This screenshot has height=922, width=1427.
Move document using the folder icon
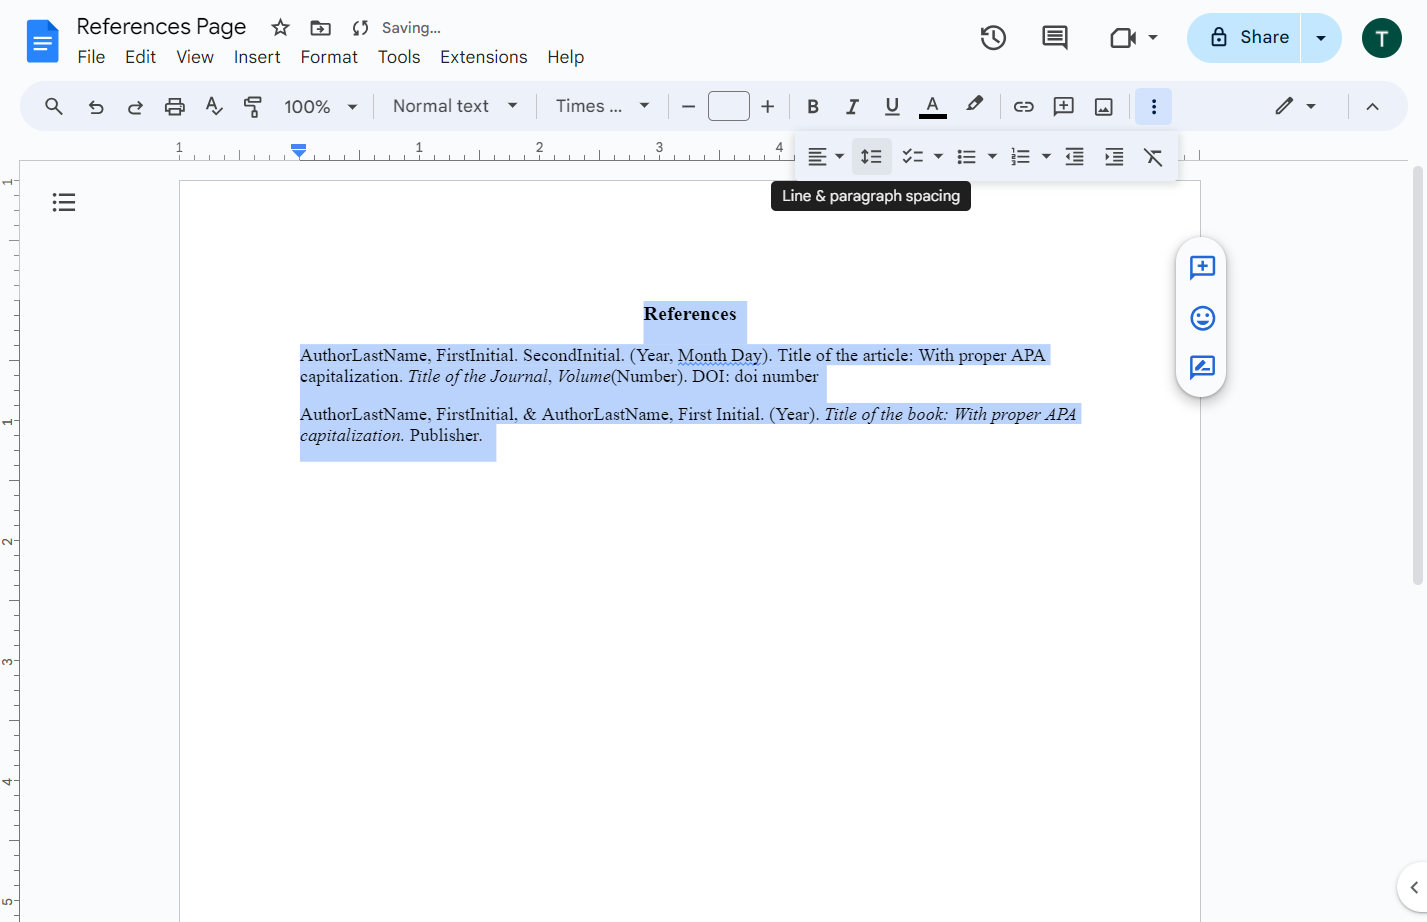coord(320,28)
